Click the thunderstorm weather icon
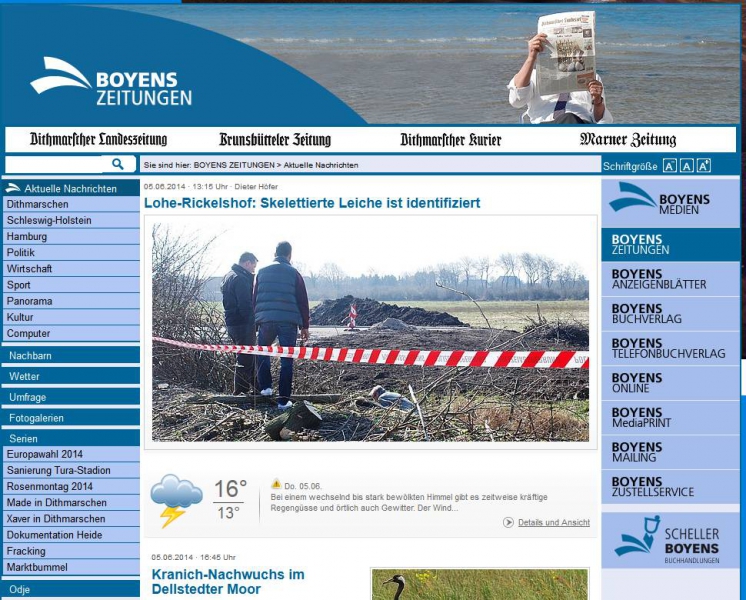Screen dimensions: 746x600 tap(176, 499)
